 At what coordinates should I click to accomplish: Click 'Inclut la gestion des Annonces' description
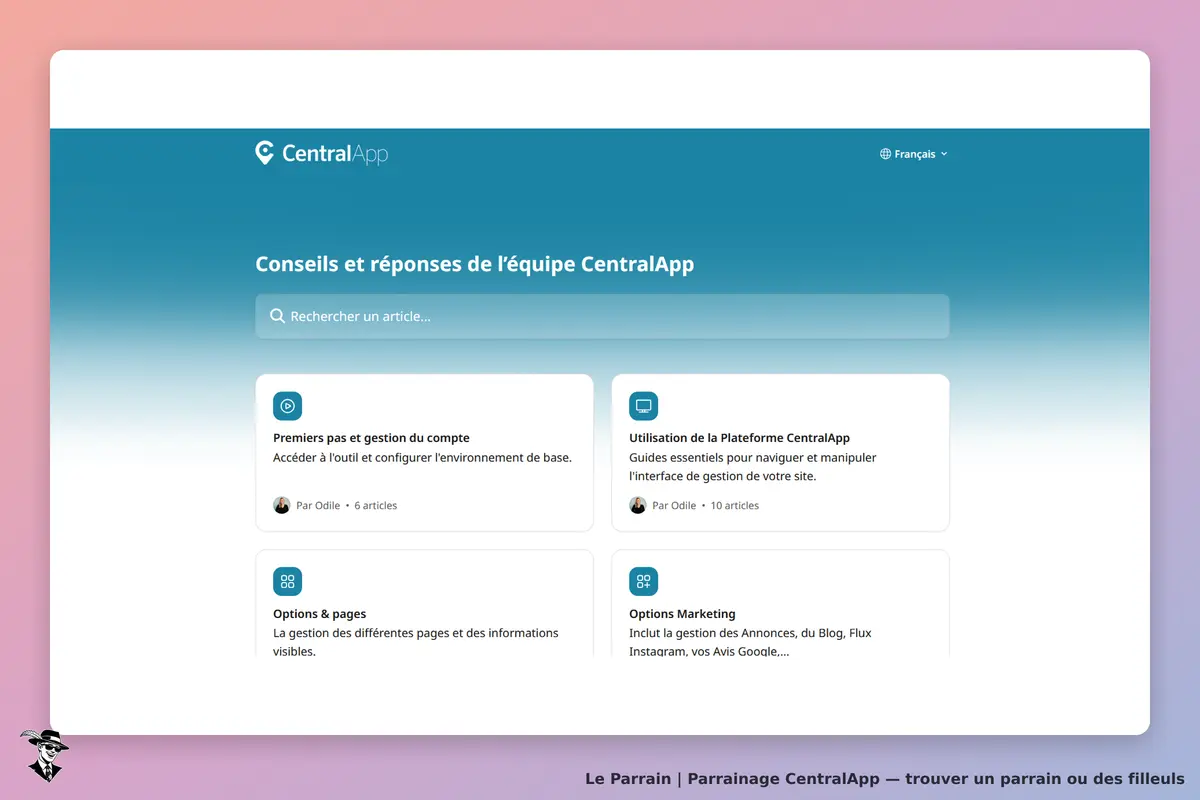point(750,642)
